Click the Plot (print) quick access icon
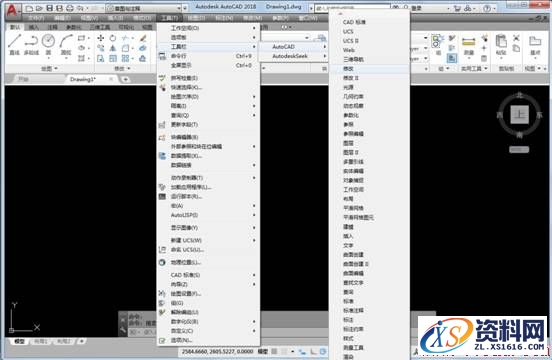This screenshot has height=360, width=552. 70,8
